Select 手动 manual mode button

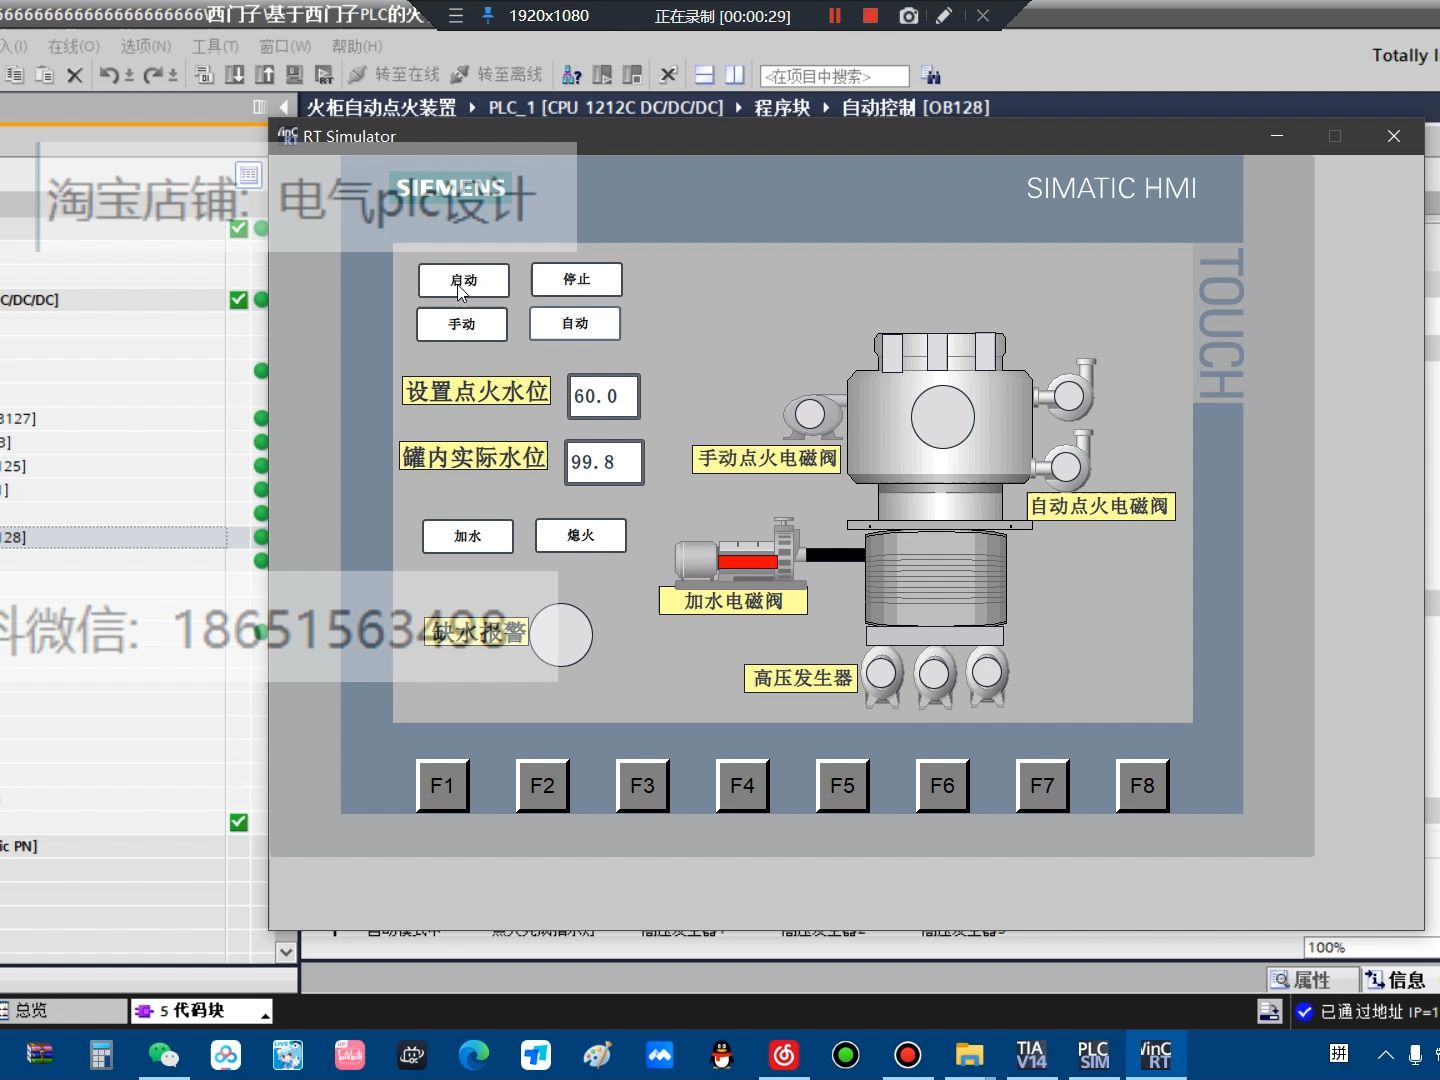click(x=462, y=324)
